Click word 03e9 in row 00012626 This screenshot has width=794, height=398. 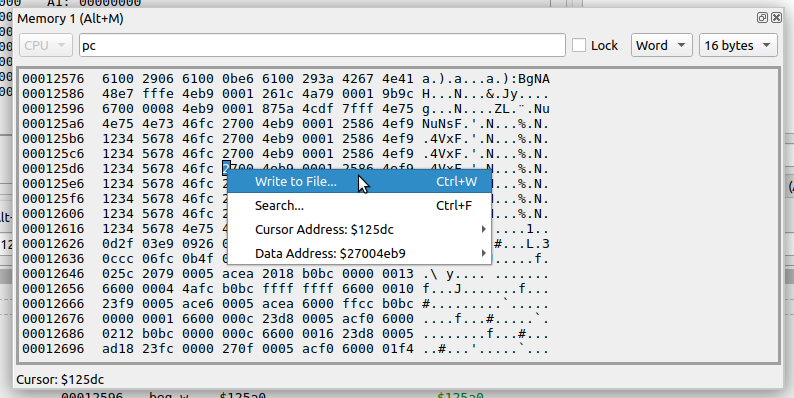pyautogui.click(x=157, y=244)
